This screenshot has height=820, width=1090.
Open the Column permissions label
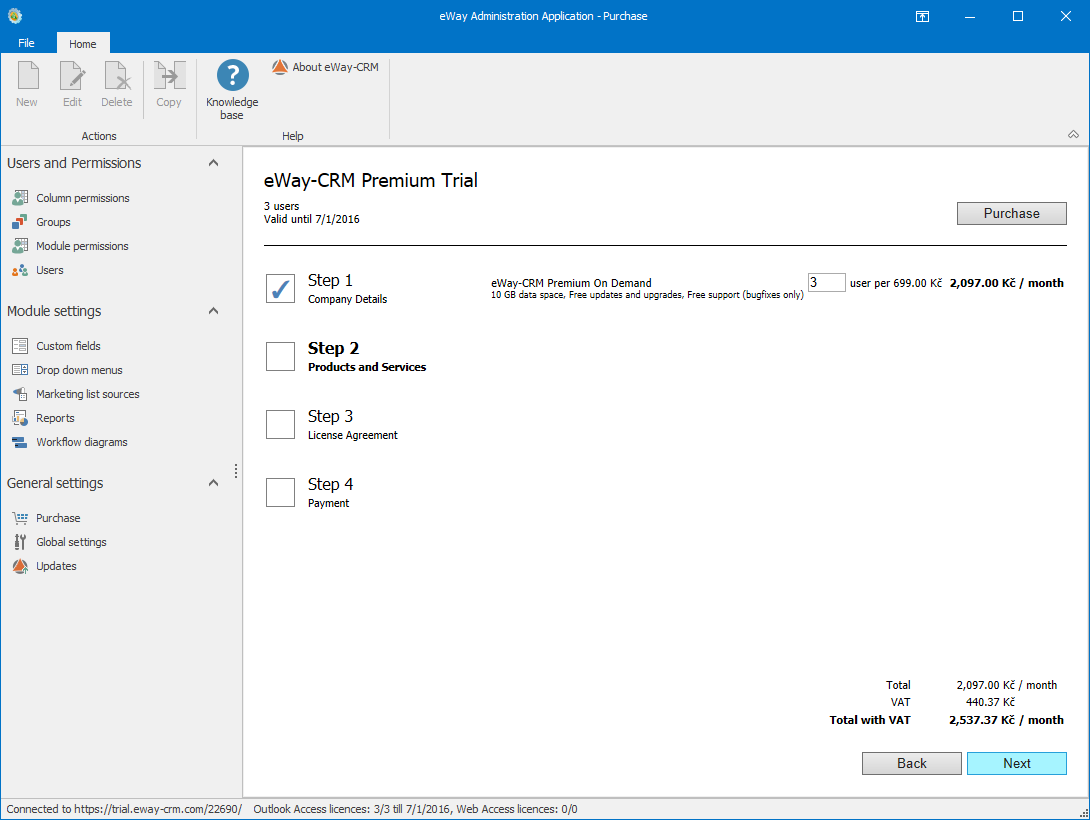[83, 198]
